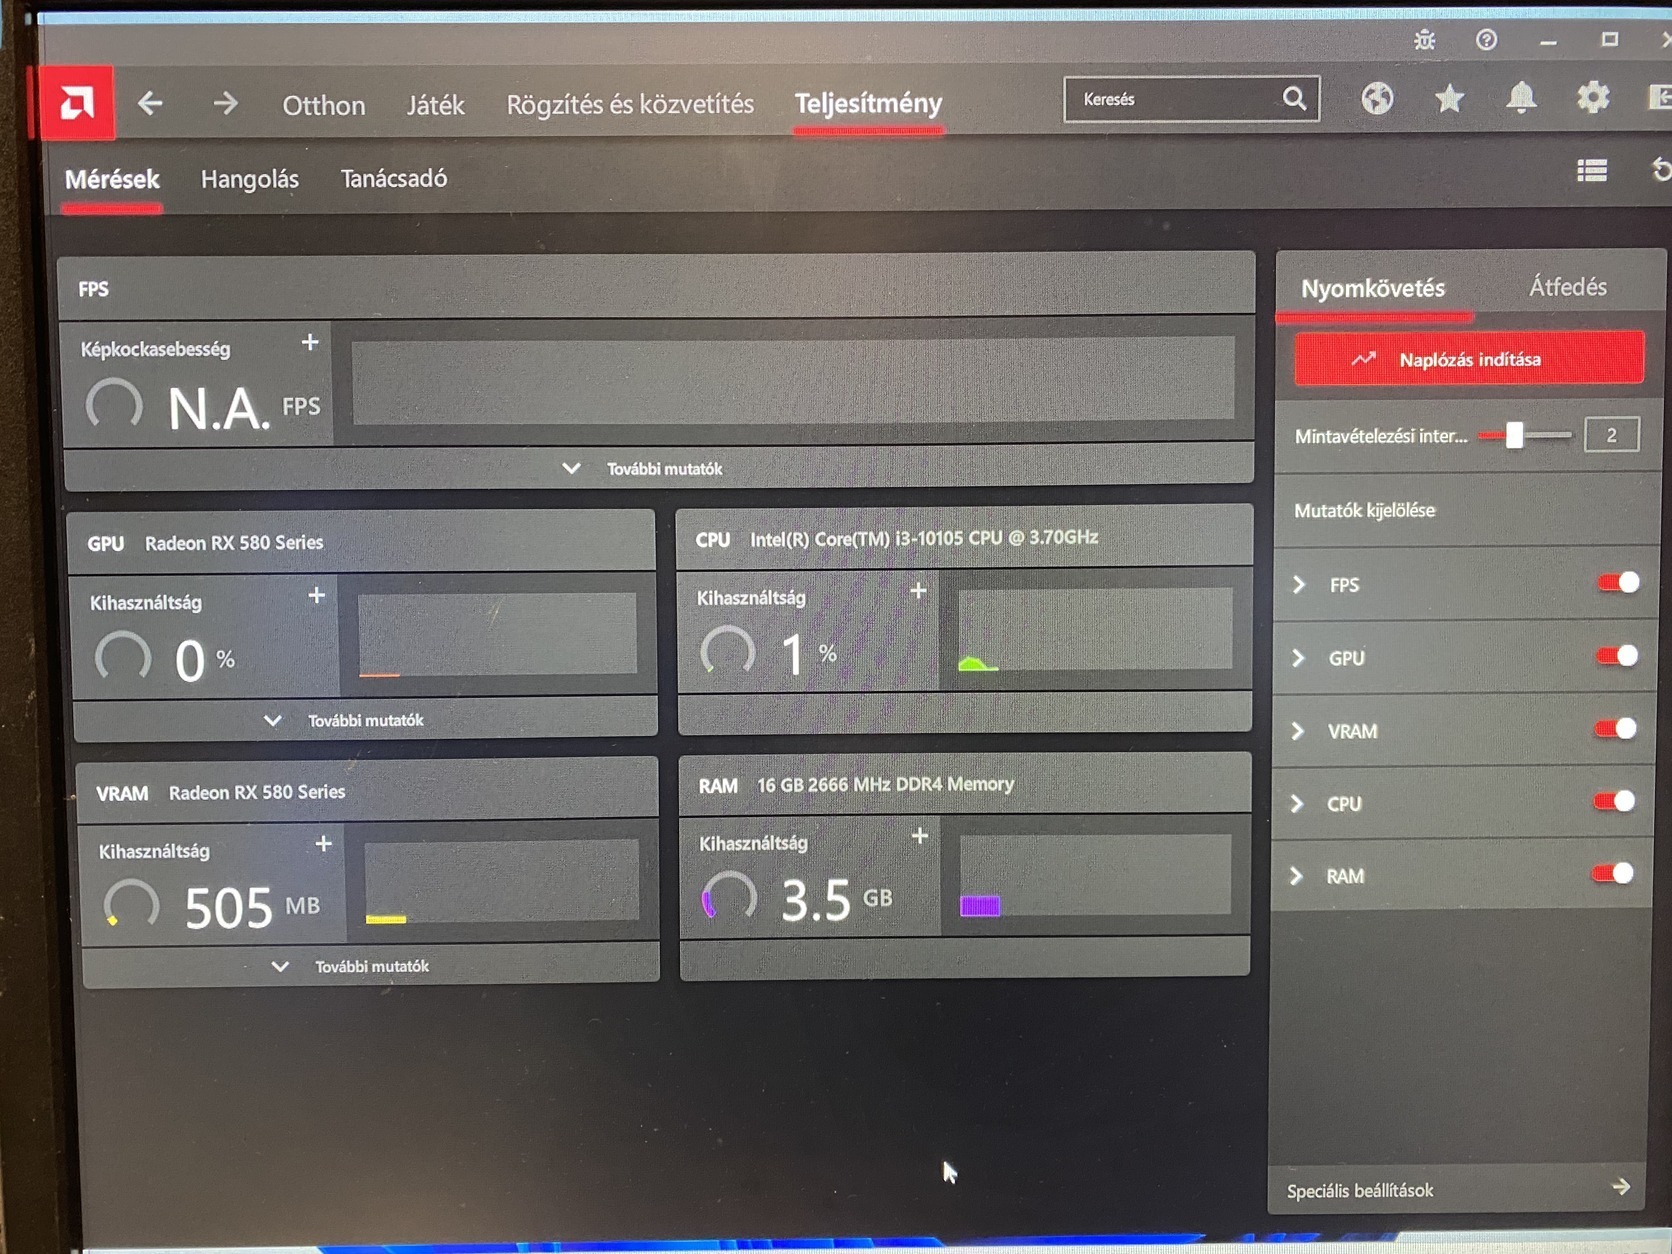Add FPS metric with Képkockasebesség plus icon

pos(310,342)
